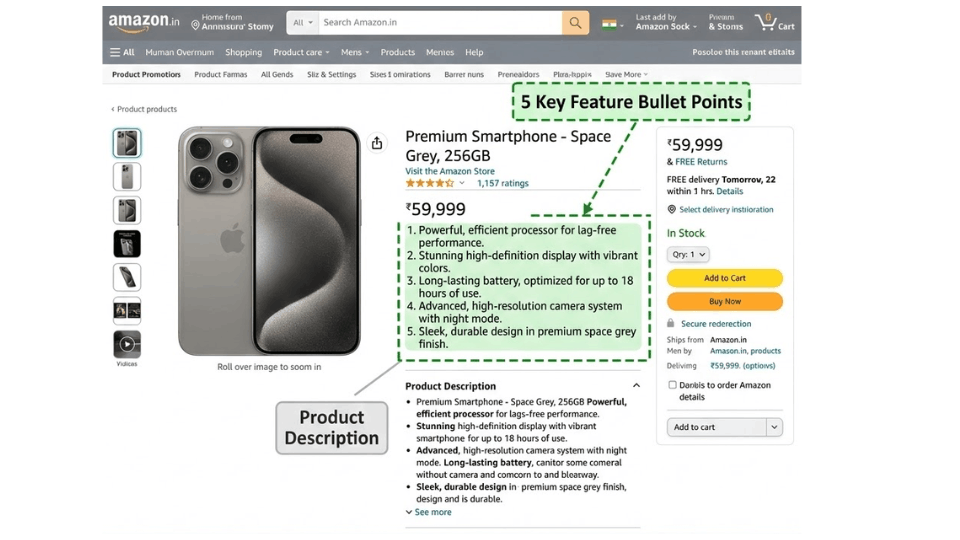Image resolution: width=960 pixels, height=540 pixels.
Task: Click the delivery location pin icon
Action: [x=672, y=210]
